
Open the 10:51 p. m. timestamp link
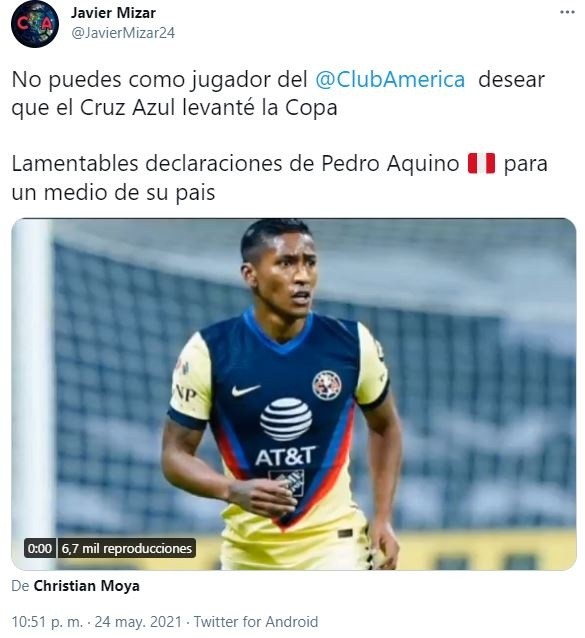(47, 622)
